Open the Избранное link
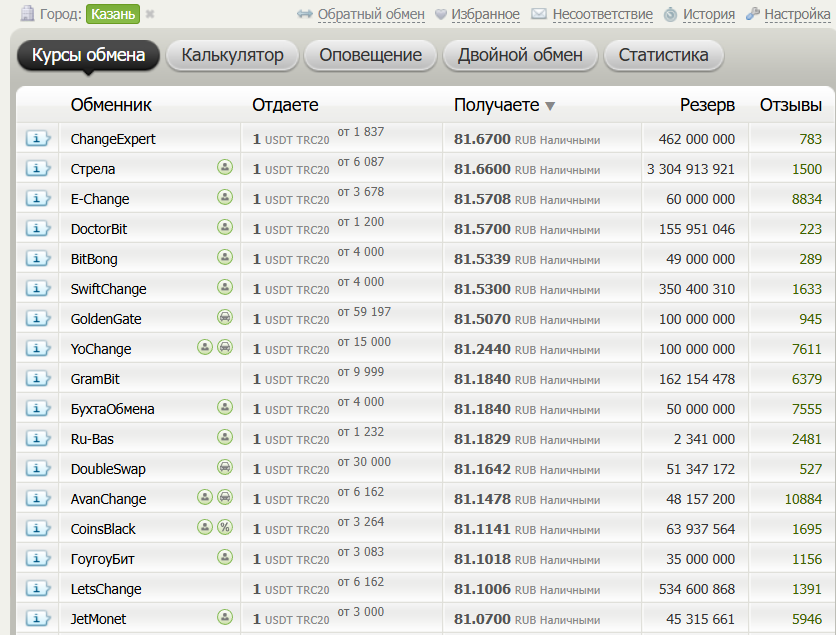The image size is (836, 635). tap(485, 14)
